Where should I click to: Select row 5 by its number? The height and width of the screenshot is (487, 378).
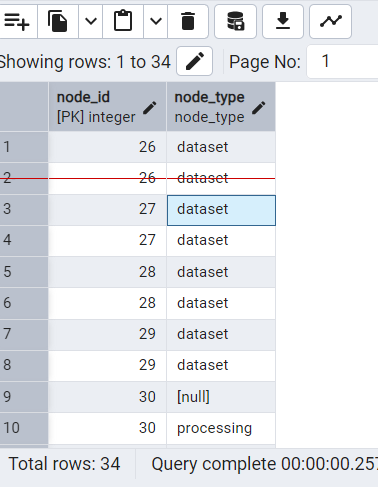coord(24,272)
